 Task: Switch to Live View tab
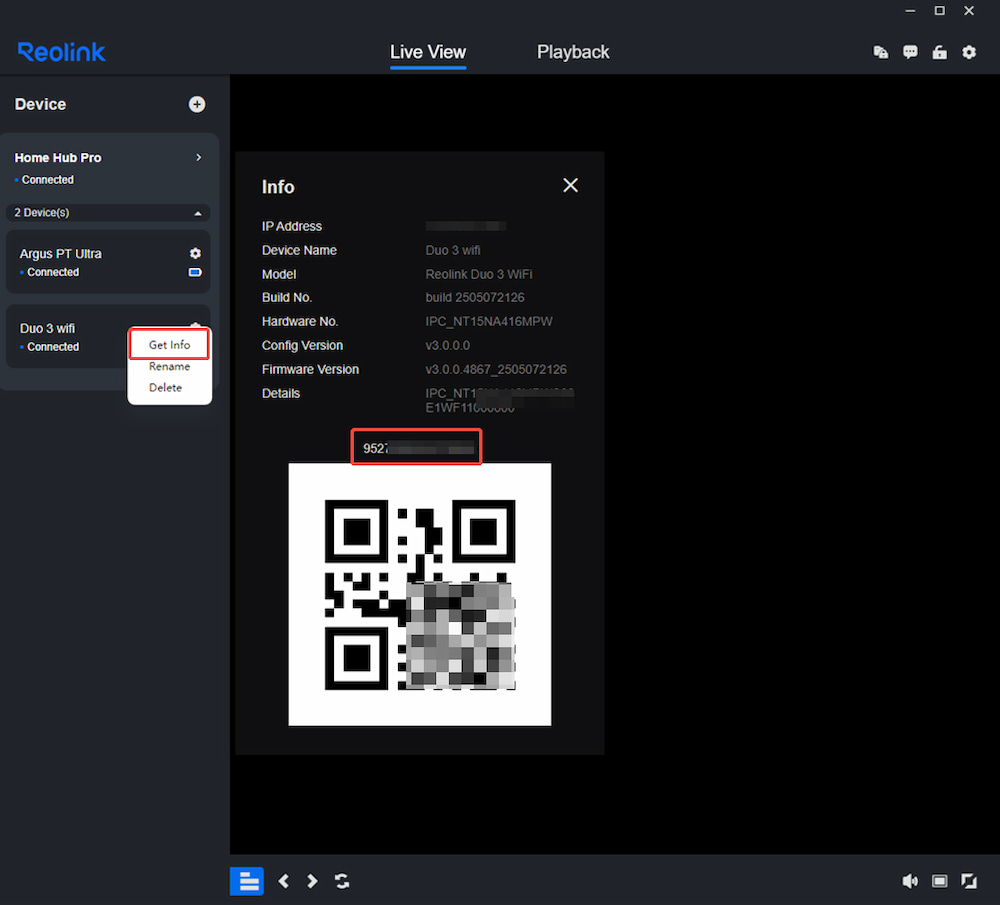(428, 52)
